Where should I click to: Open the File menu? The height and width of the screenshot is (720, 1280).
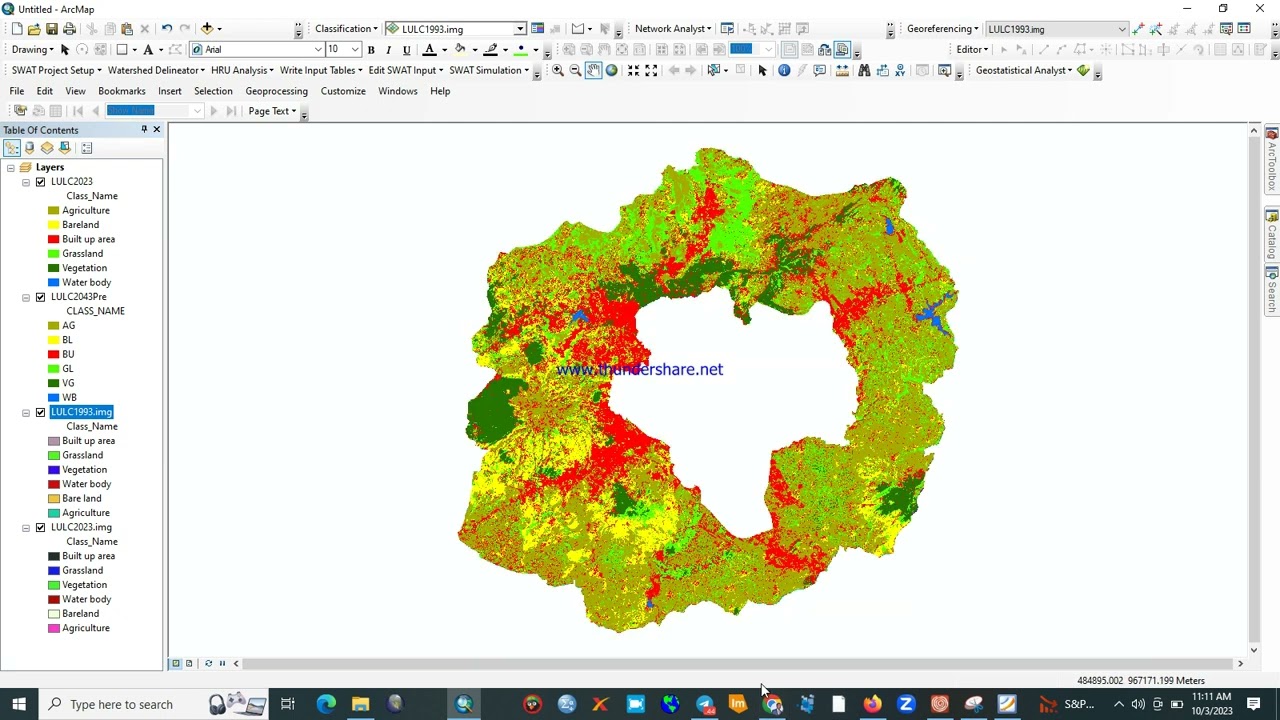click(x=17, y=91)
